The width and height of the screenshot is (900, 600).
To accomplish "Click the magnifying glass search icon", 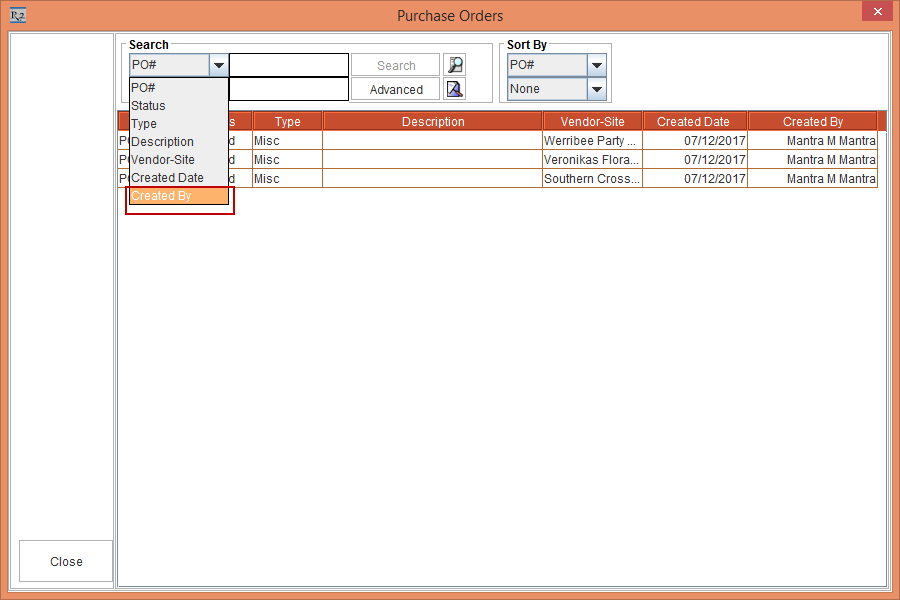I will 455,65.
